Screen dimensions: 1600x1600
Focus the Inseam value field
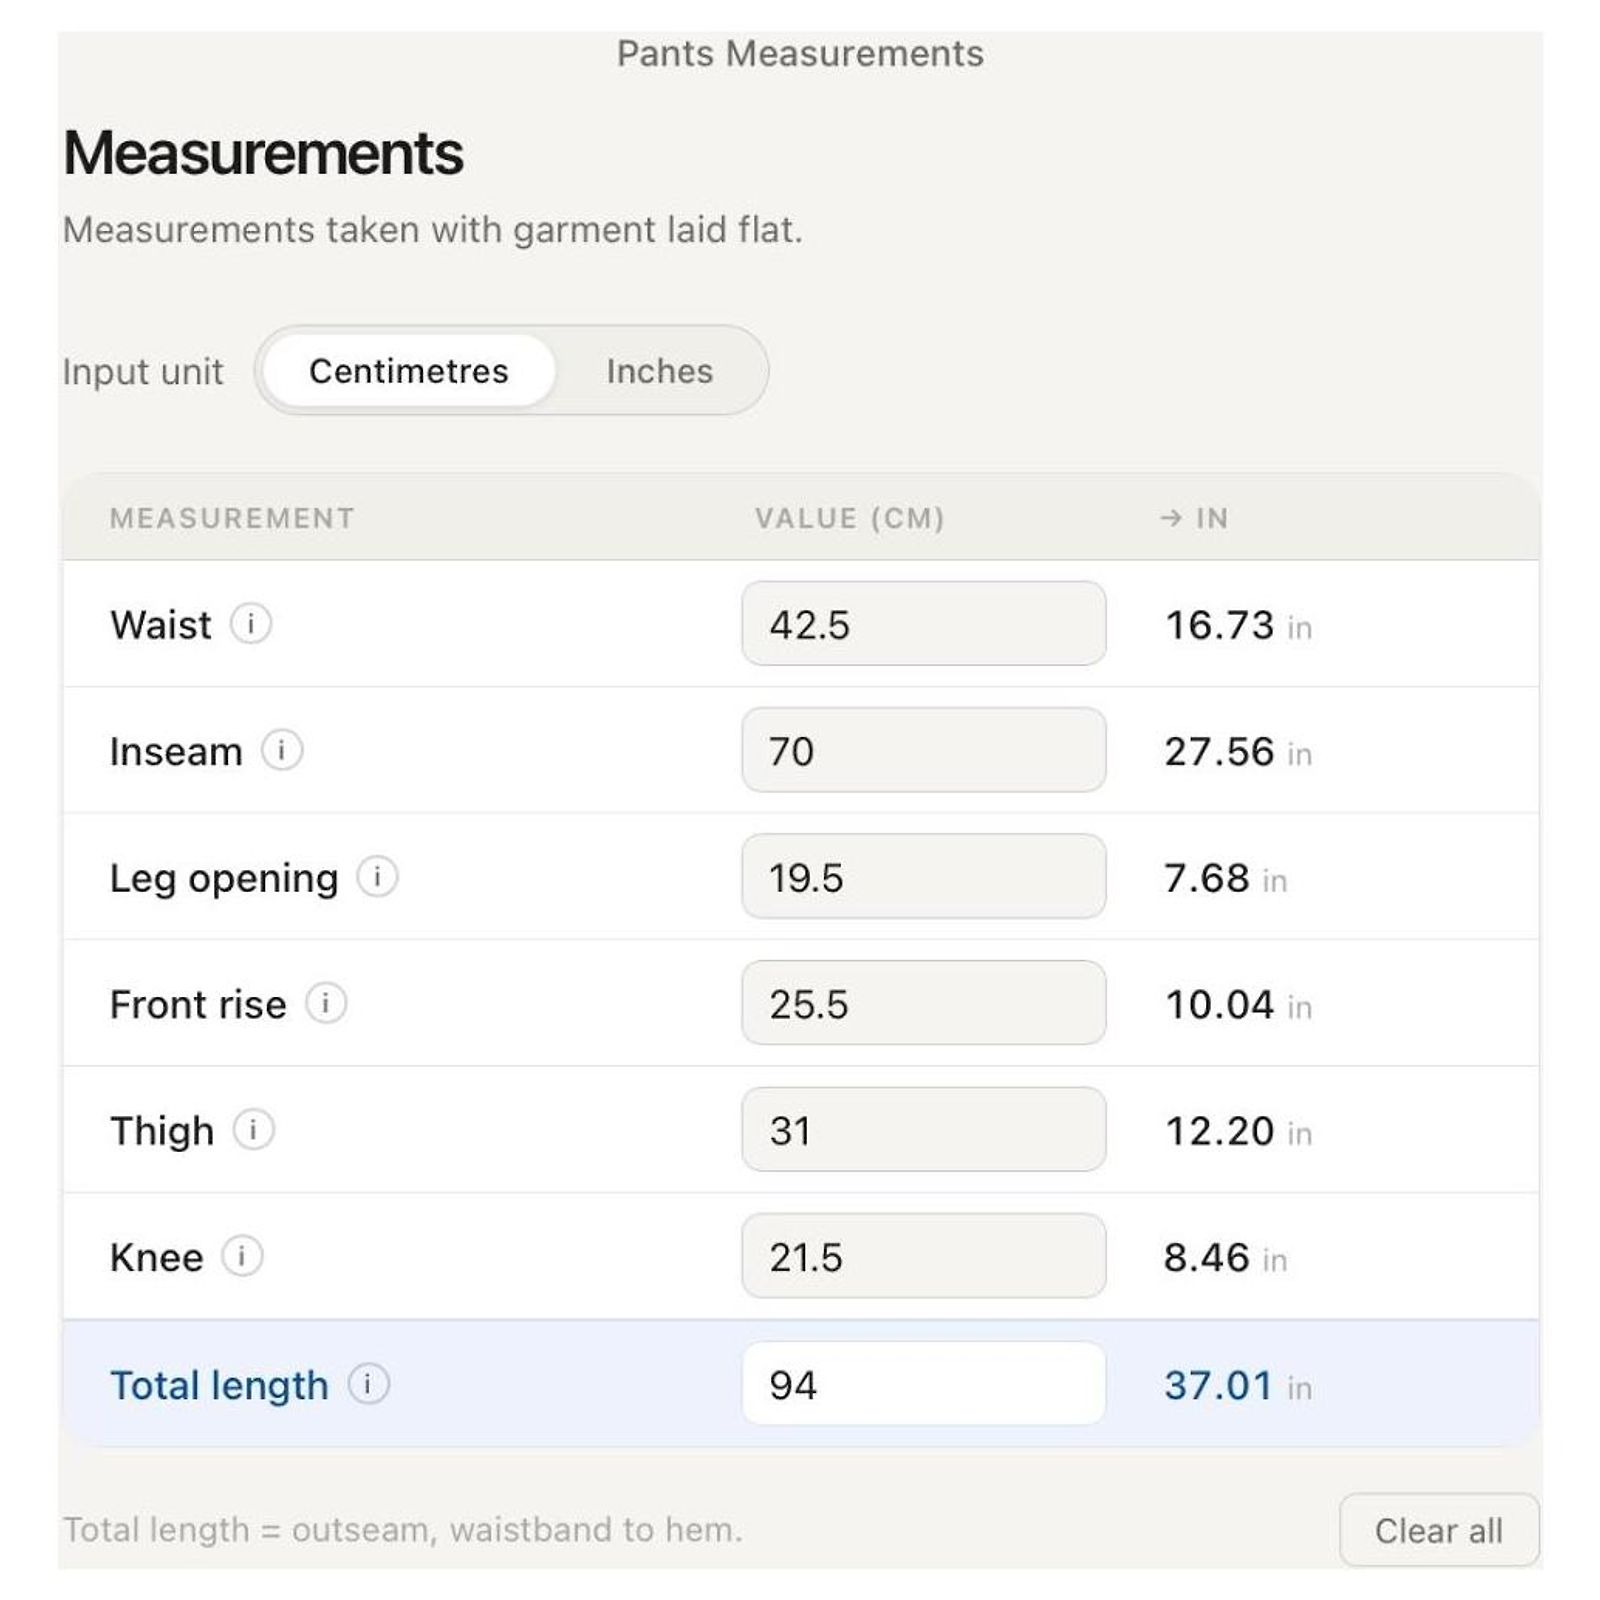point(924,750)
